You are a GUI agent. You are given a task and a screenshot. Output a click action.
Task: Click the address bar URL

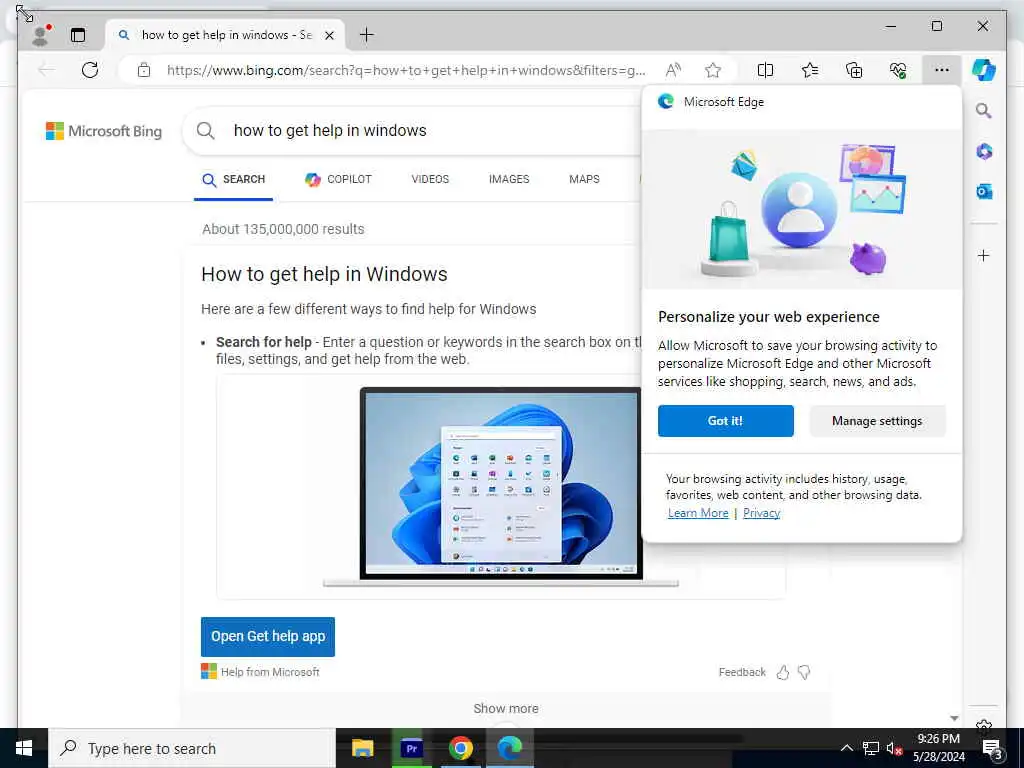pos(406,70)
